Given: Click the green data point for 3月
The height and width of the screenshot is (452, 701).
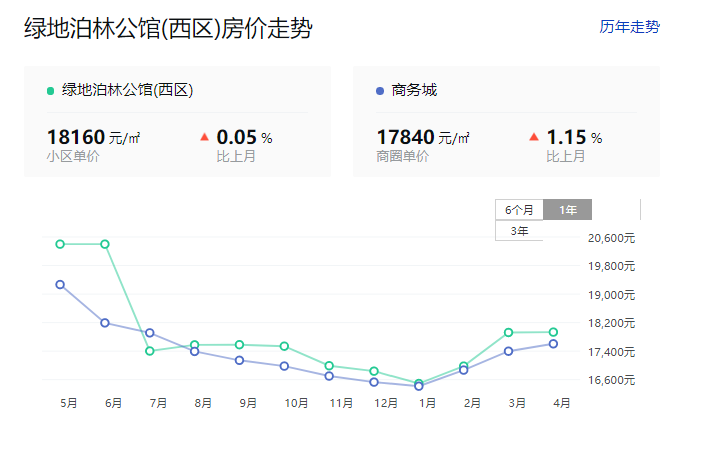Looking at the screenshot, I should click(508, 333).
